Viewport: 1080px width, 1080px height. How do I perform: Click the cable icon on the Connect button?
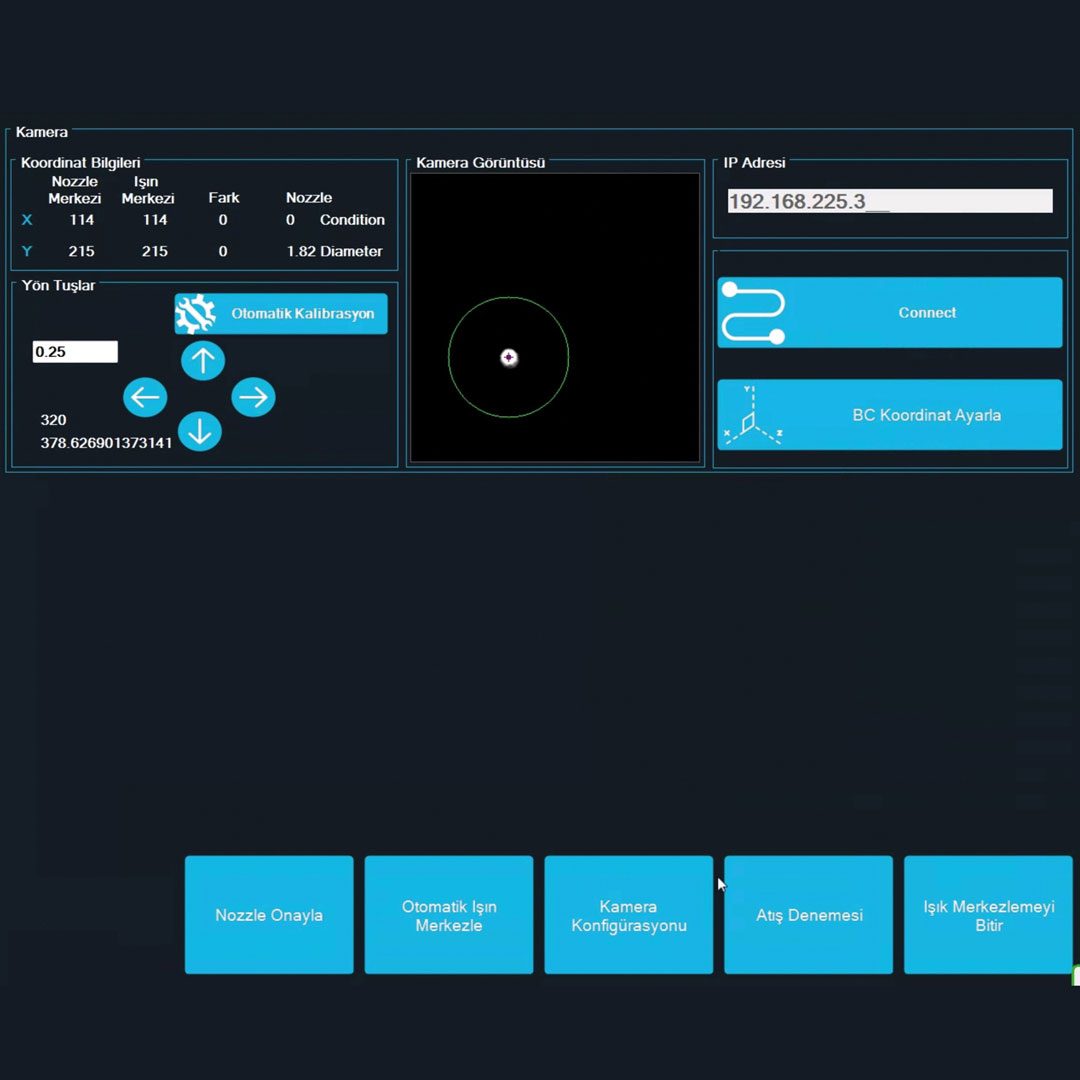[x=753, y=313]
